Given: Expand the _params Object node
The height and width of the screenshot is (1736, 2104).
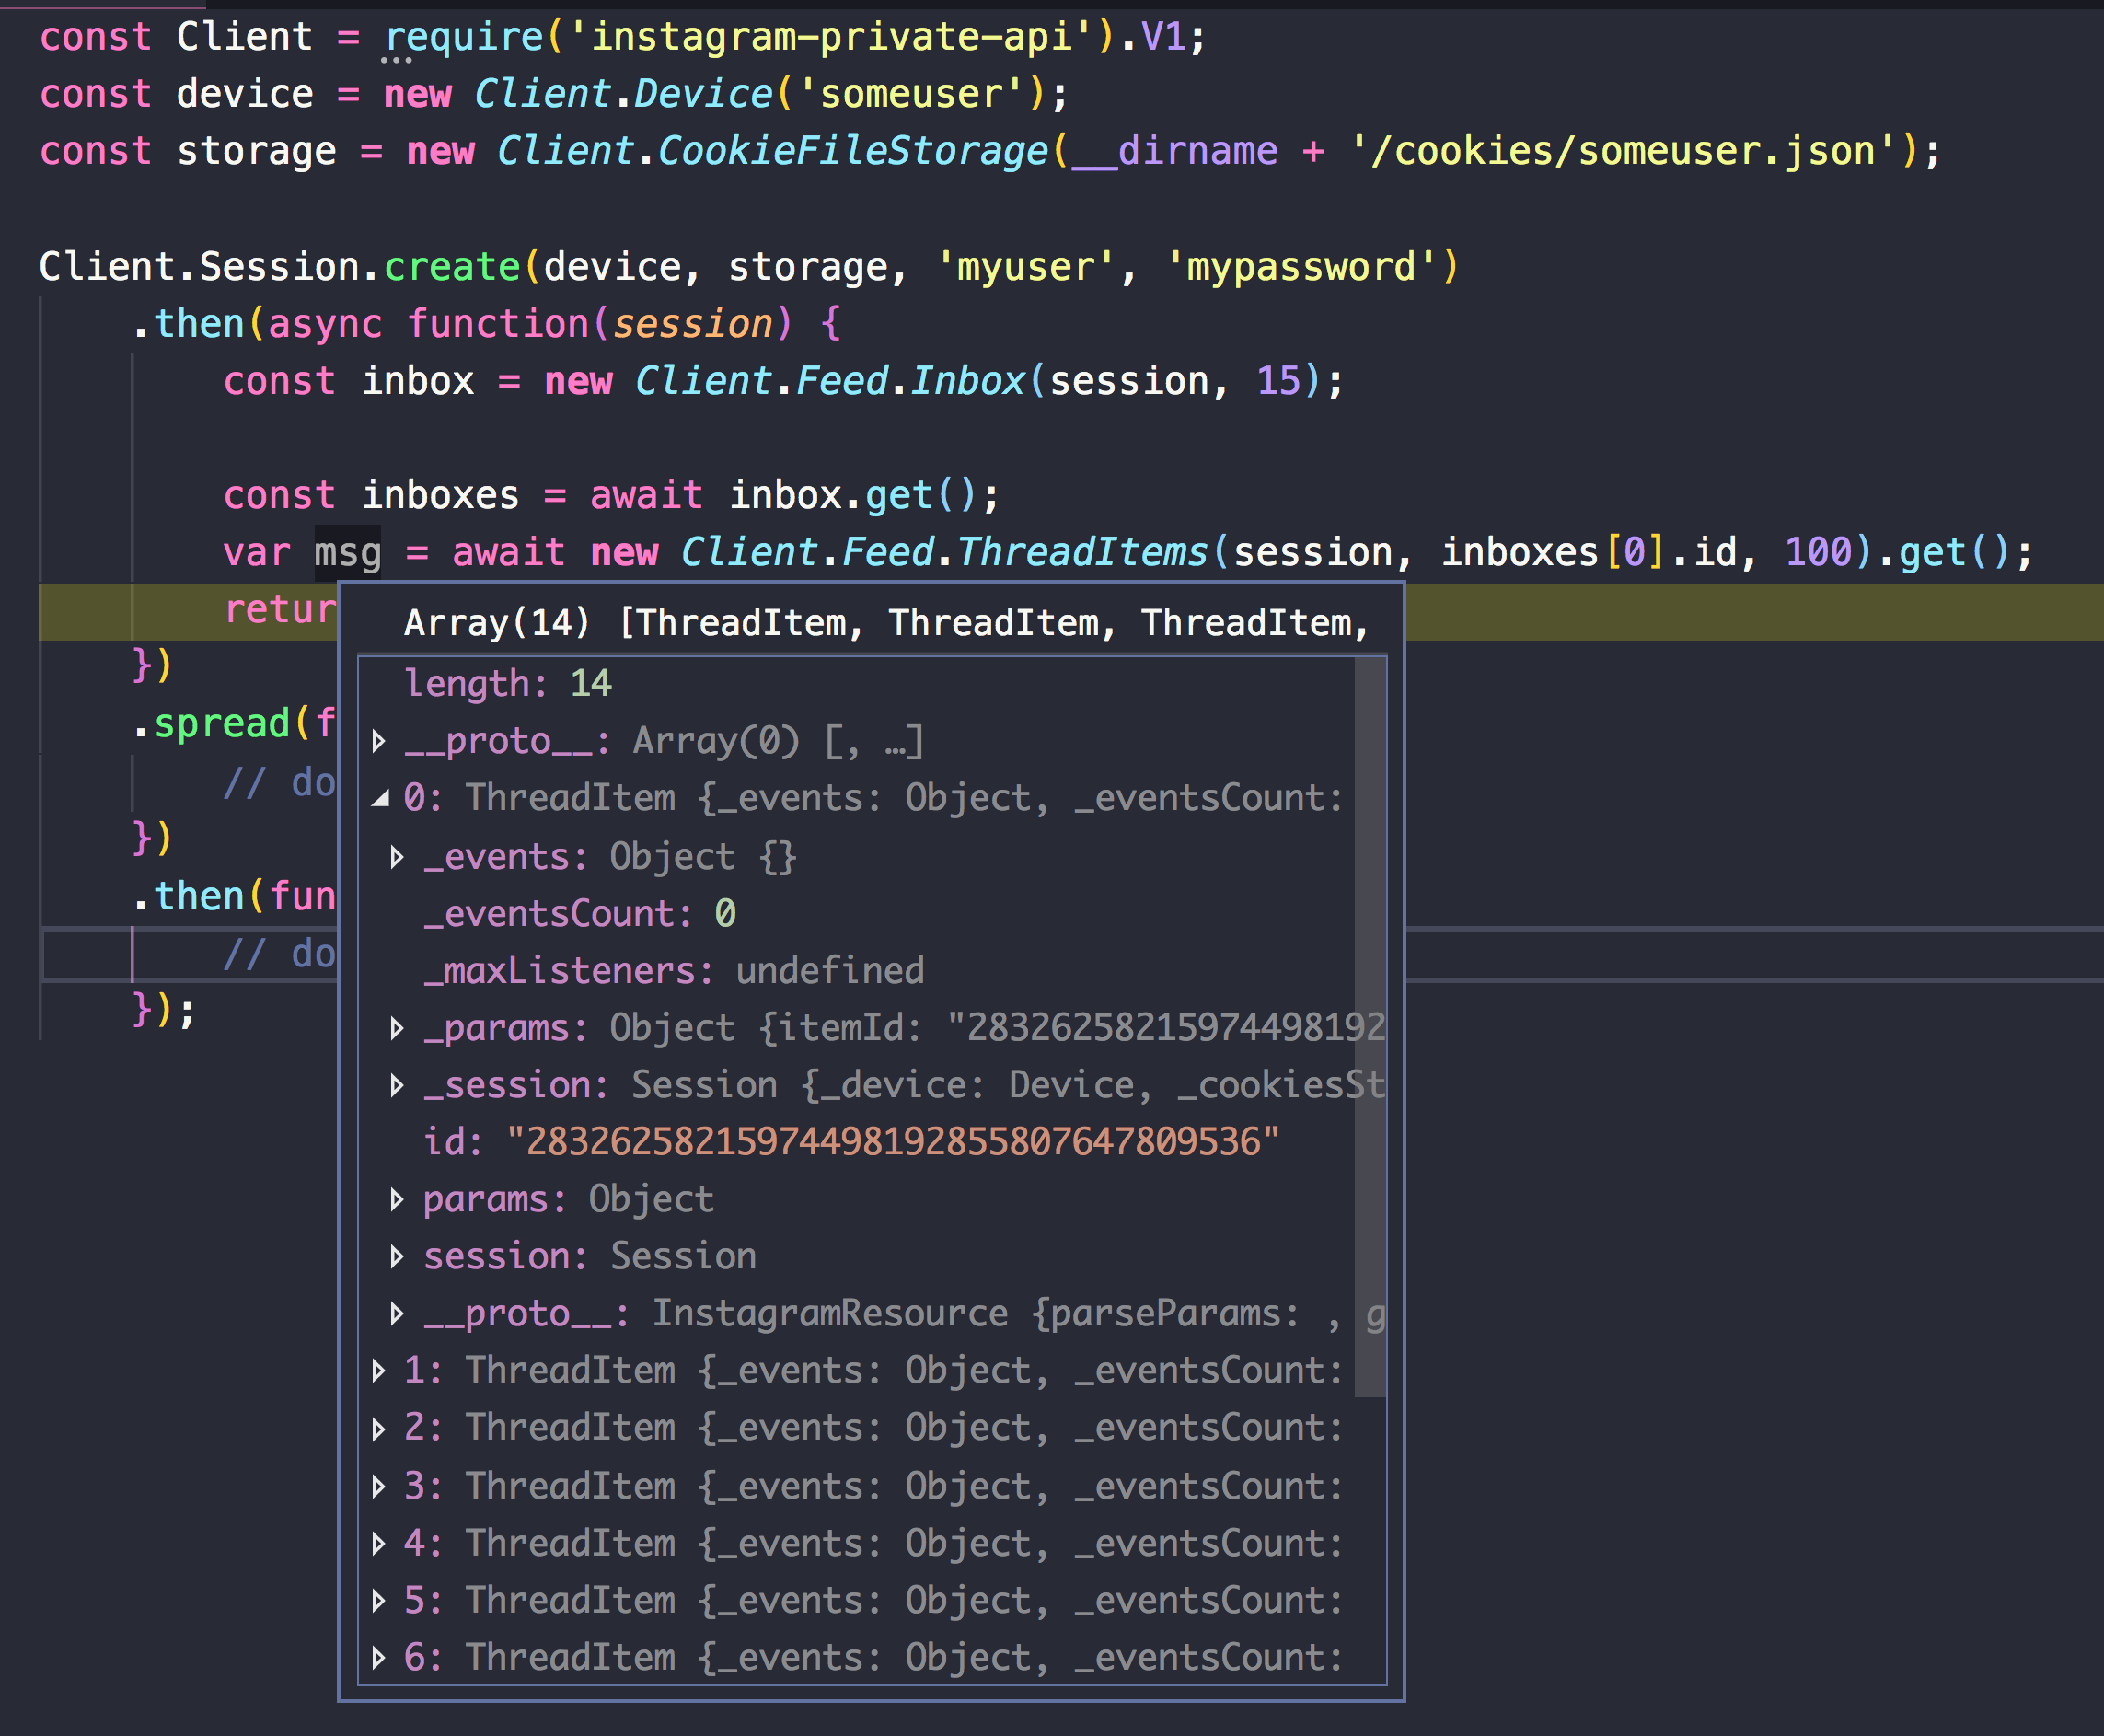Looking at the screenshot, I should (x=397, y=1028).
